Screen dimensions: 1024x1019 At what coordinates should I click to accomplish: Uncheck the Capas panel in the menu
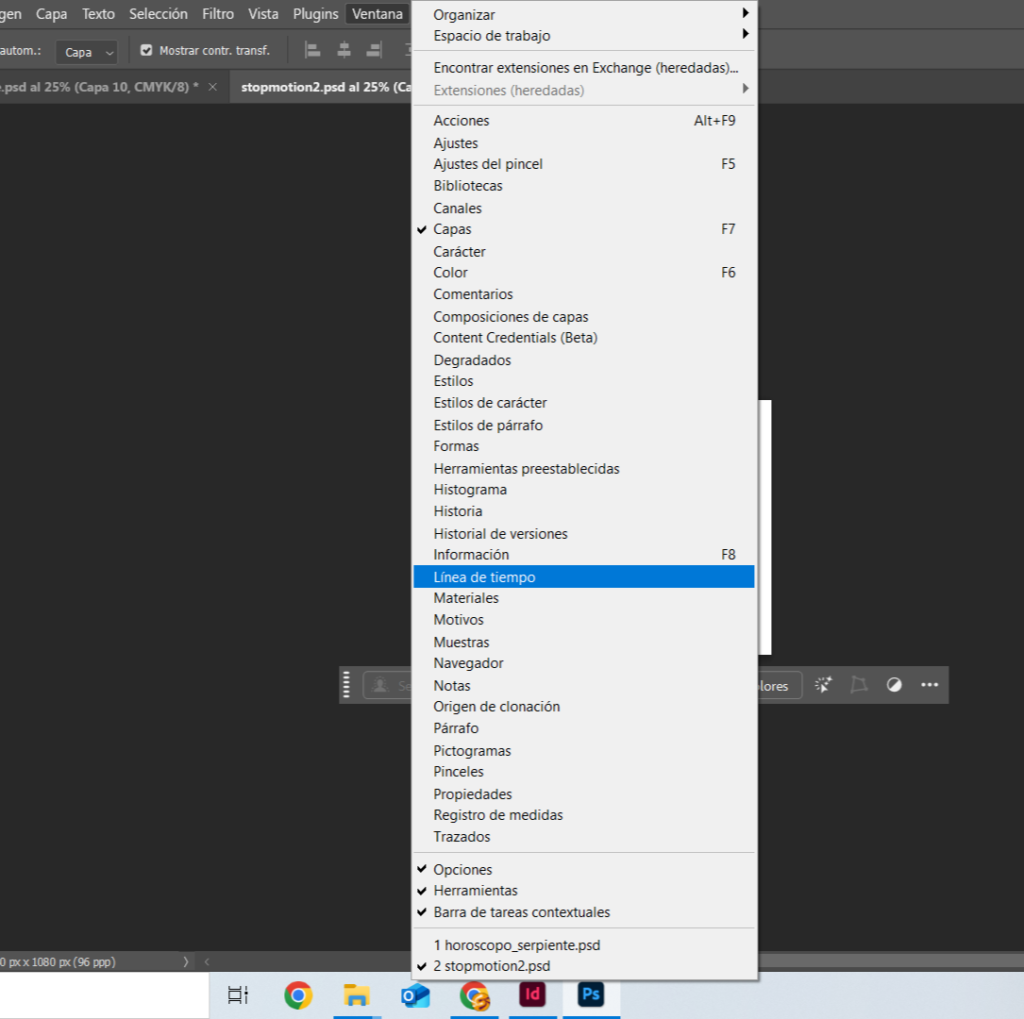coord(452,229)
